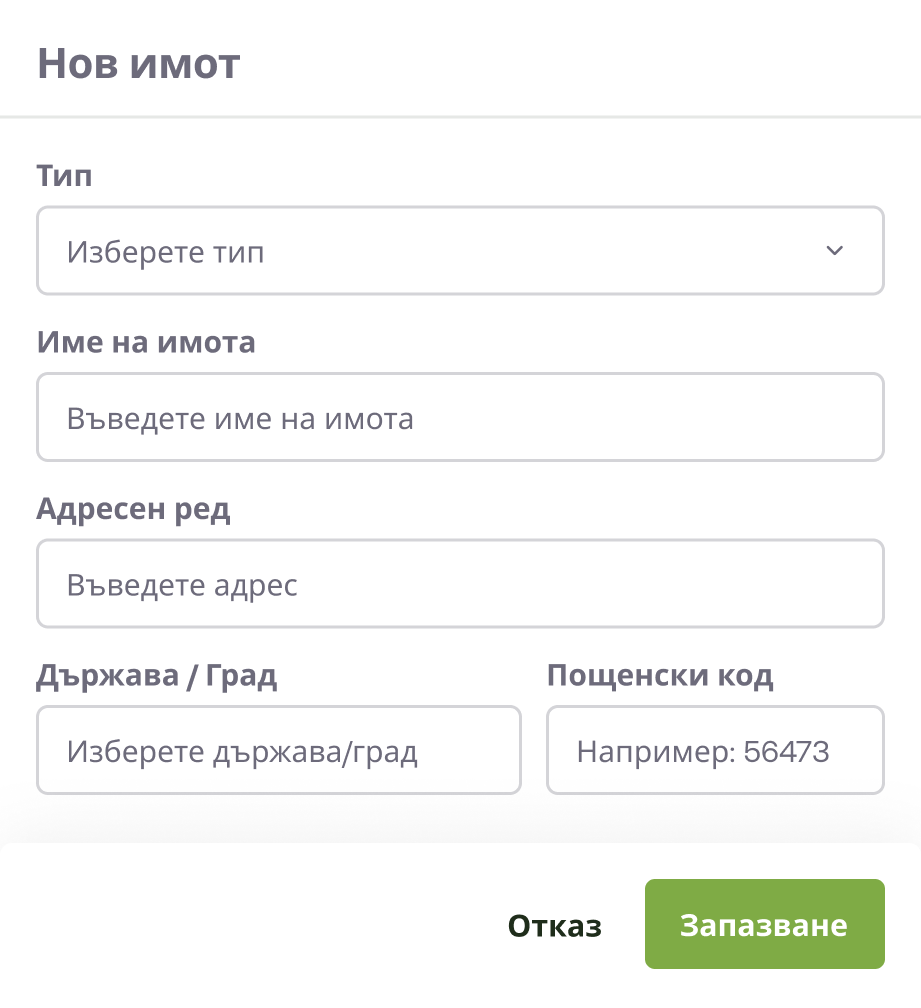Click the "Пощенски код" heading

(660, 676)
